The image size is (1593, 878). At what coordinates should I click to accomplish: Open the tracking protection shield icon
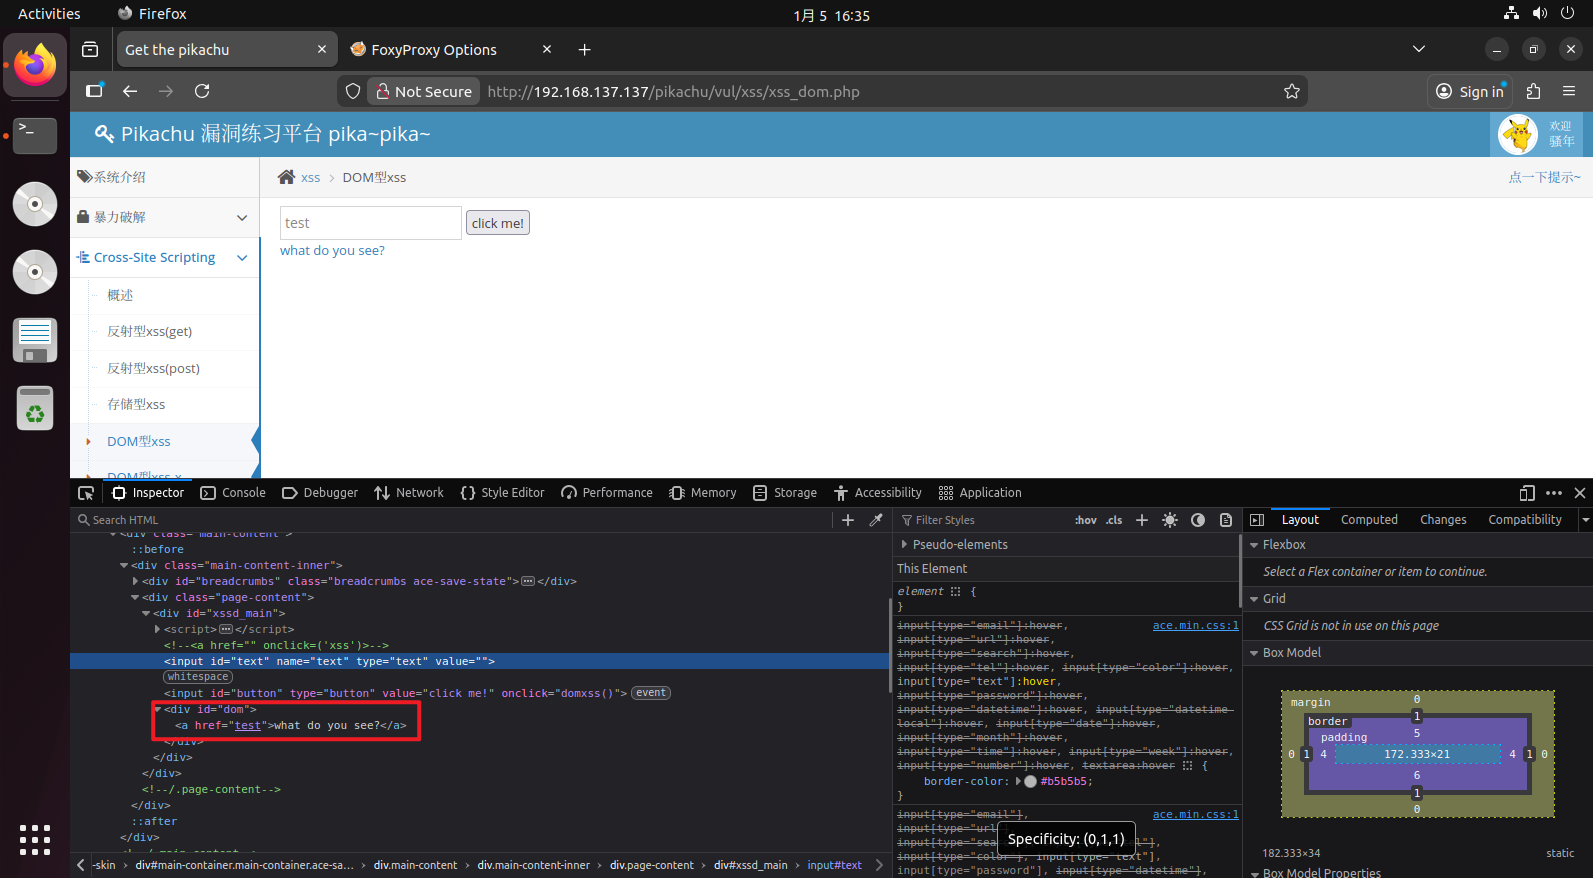[353, 91]
